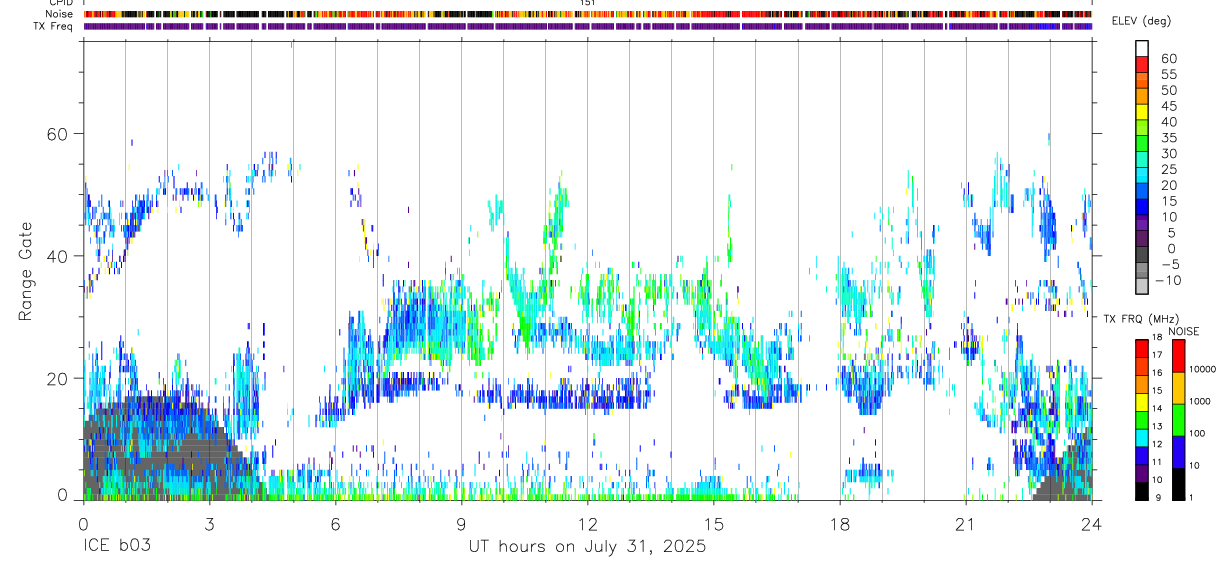Click the '24' hour tick on the time axis
This screenshot has height=567, width=1228.
pos(1091,524)
